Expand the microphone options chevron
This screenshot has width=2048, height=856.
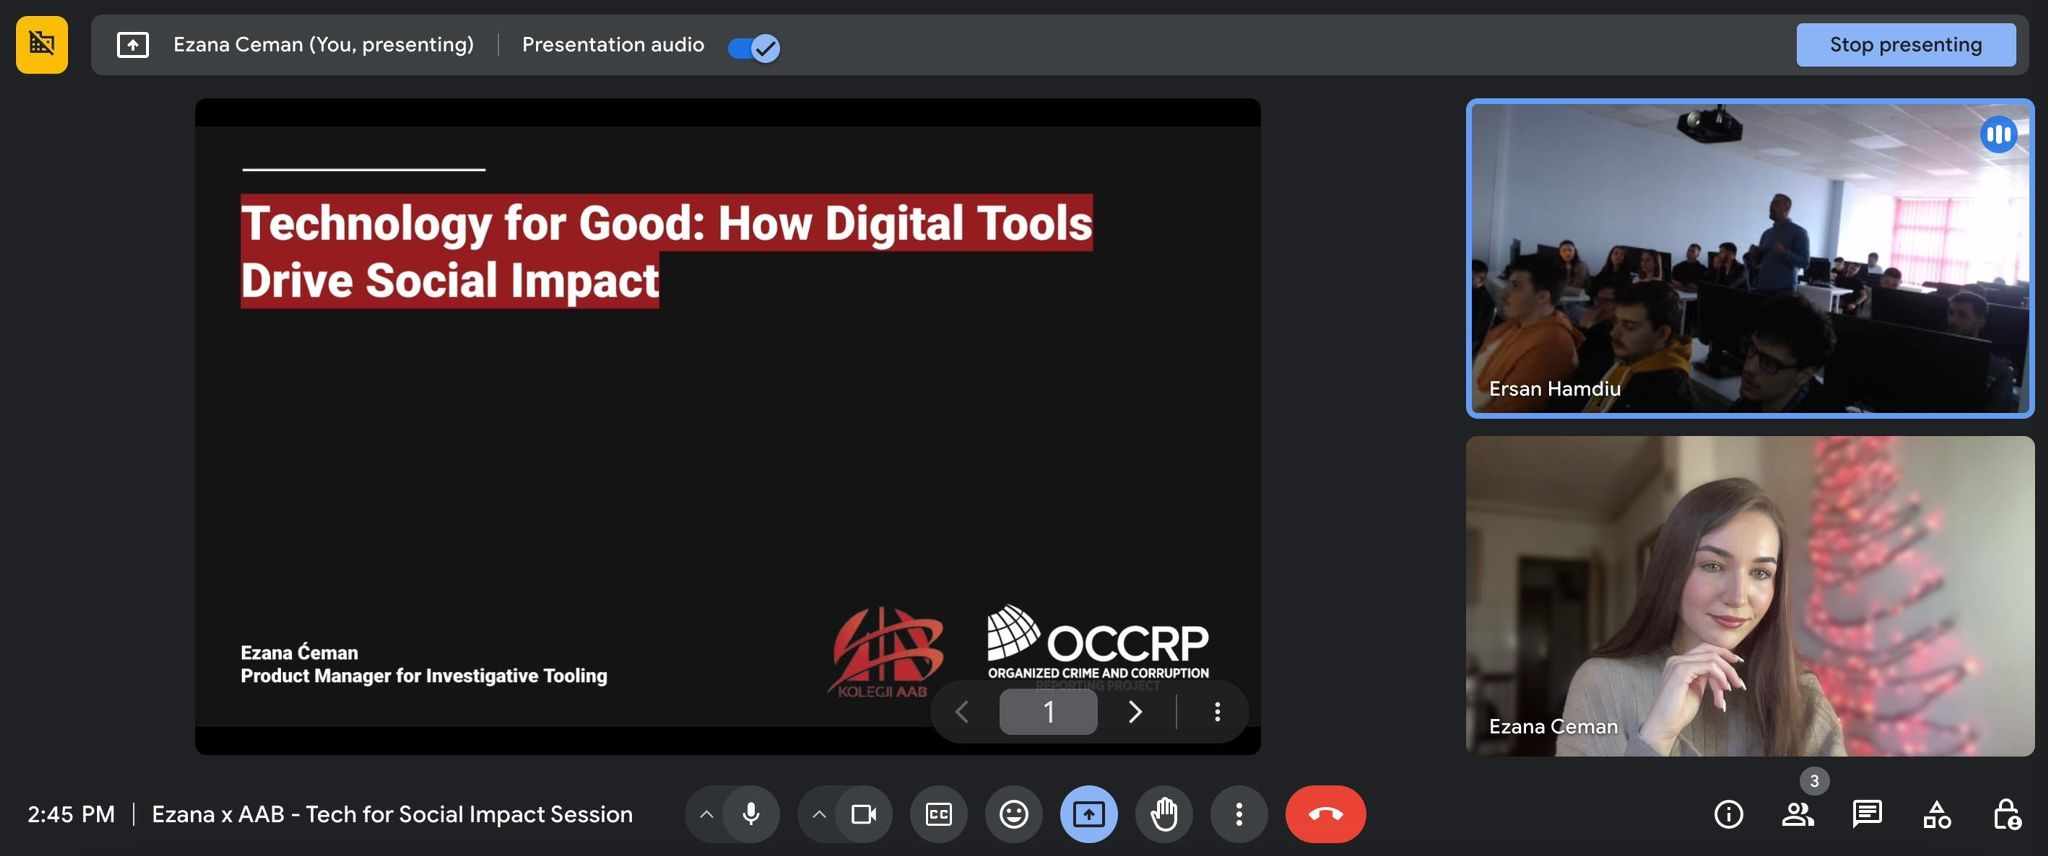(706, 814)
